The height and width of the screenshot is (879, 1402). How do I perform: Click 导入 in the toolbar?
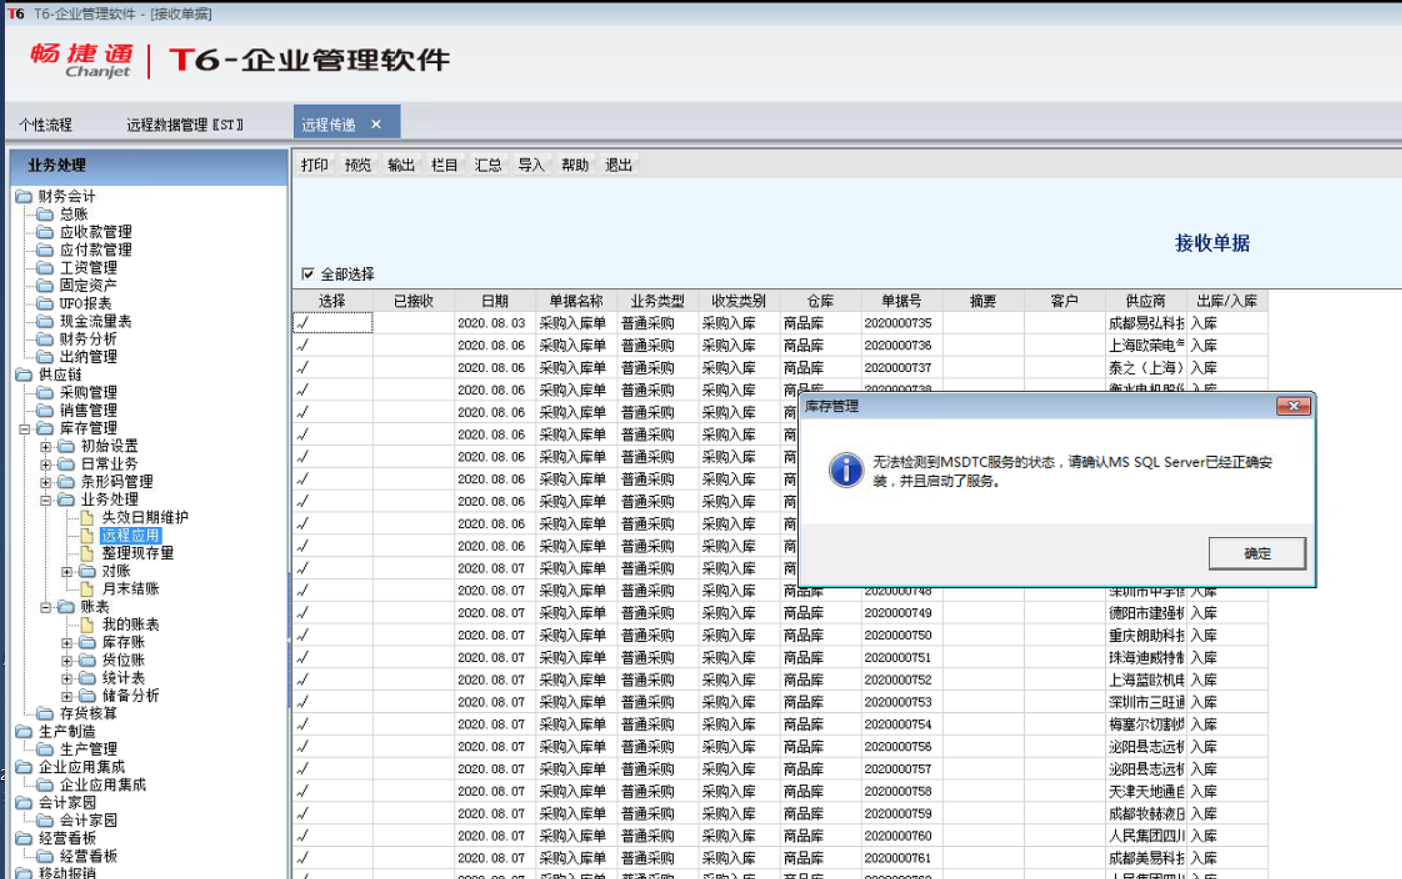pyautogui.click(x=531, y=165)
